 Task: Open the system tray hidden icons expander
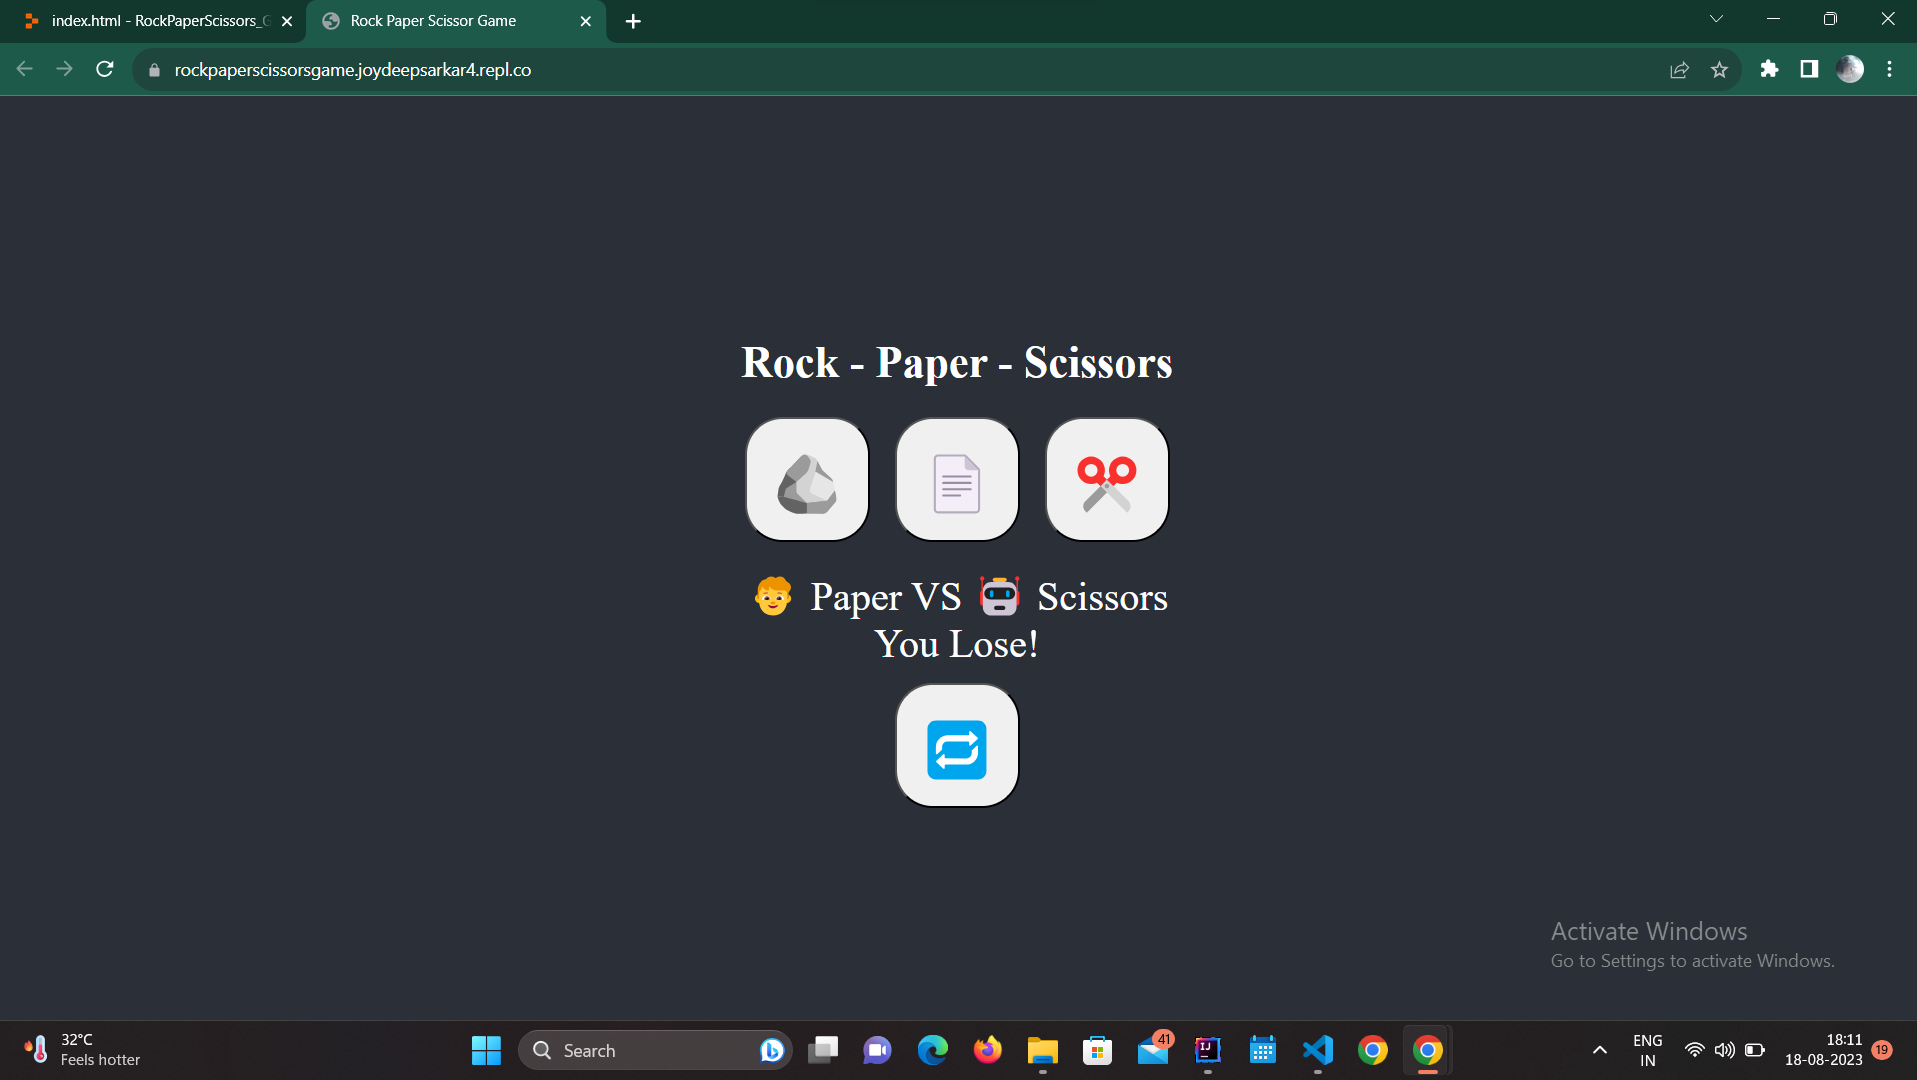pos(1598,1050)
